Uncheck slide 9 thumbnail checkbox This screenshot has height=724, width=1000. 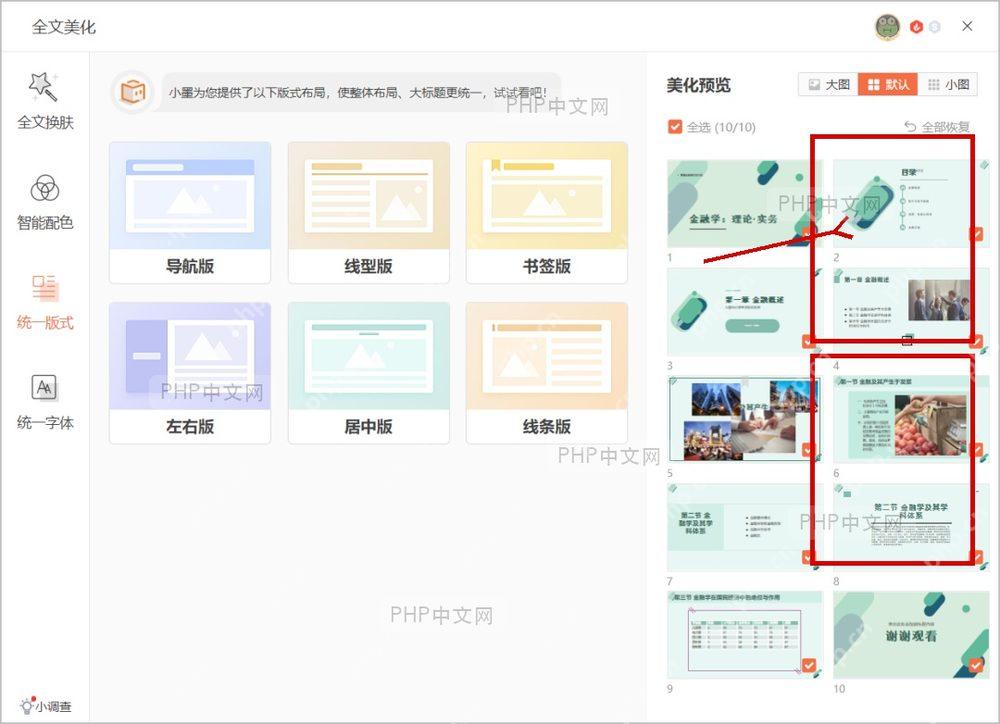pyautogui.click(x=809, y=665)
